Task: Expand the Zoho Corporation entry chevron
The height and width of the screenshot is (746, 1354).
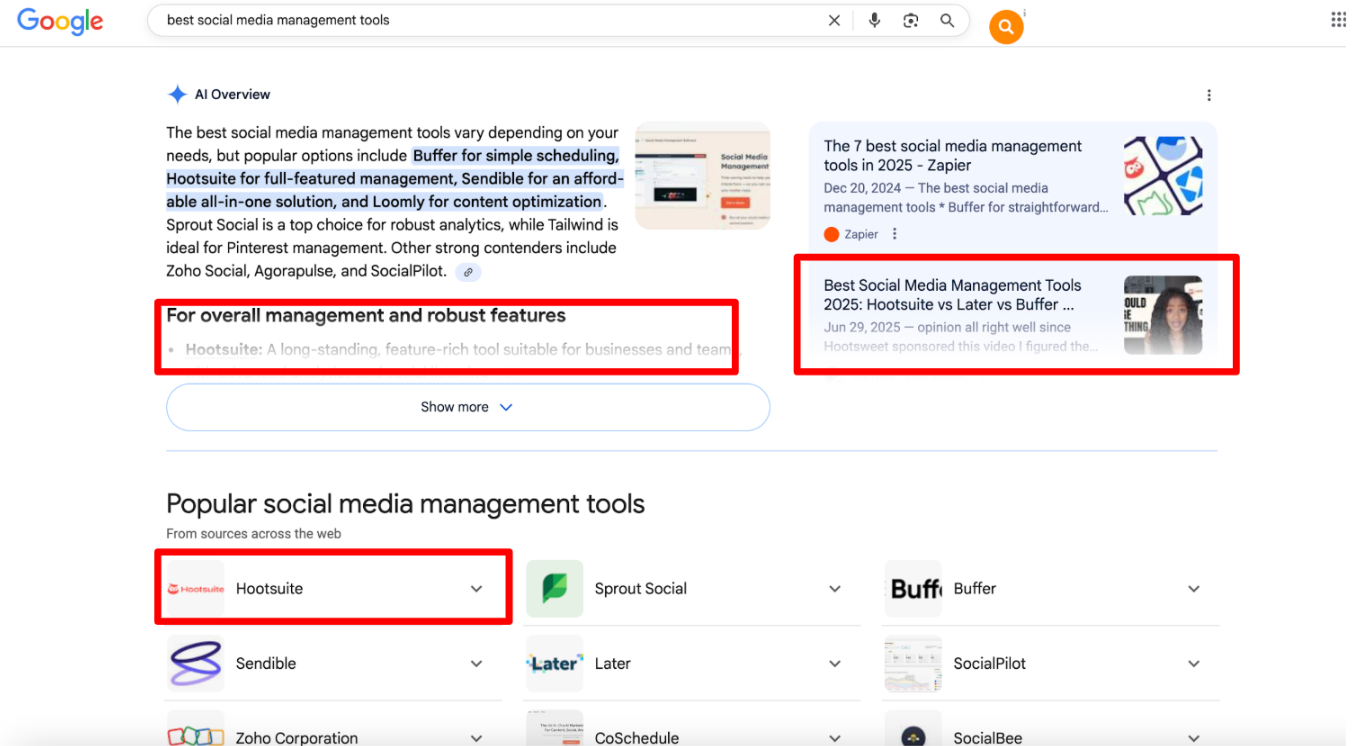Action: click(x=477, y=738)
